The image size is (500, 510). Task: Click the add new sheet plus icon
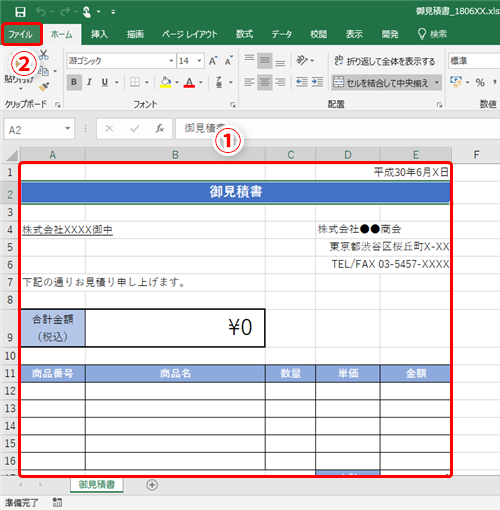152,485
